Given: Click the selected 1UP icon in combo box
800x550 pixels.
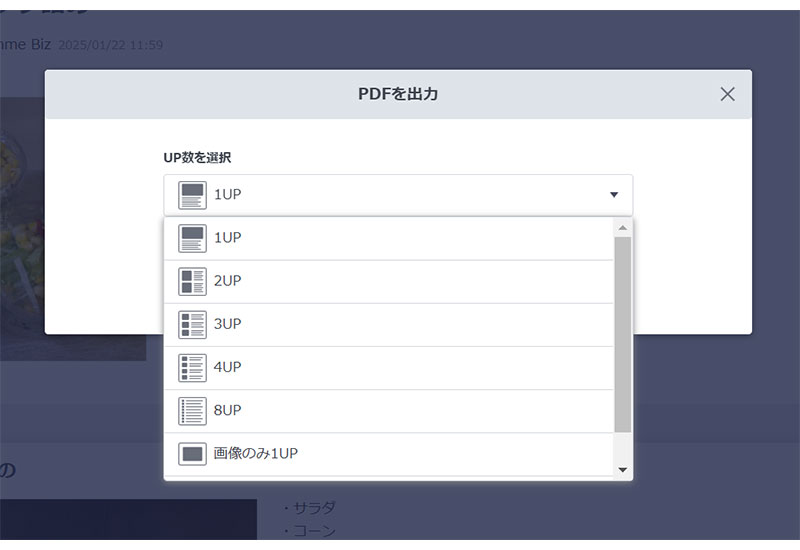Looking at the screenshot, I should point(192,195).
